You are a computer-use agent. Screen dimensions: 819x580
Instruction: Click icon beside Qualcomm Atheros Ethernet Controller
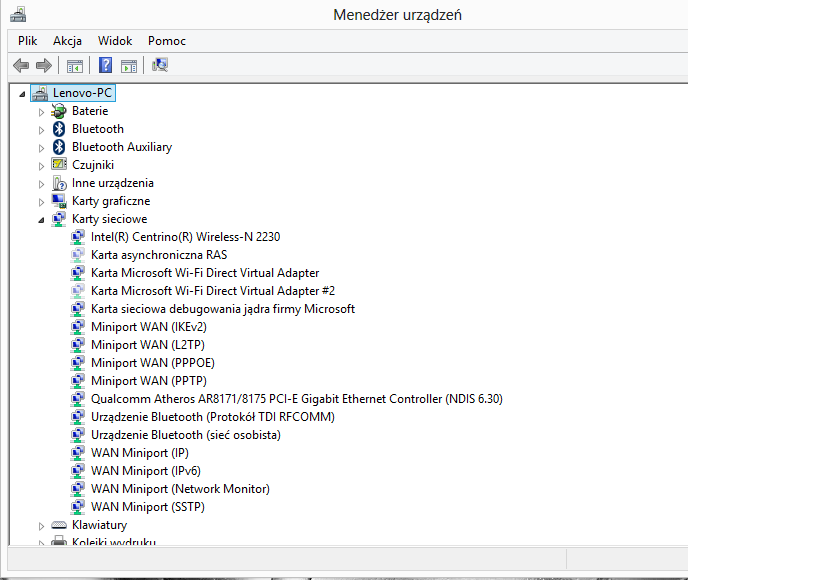tap(78, 399)
